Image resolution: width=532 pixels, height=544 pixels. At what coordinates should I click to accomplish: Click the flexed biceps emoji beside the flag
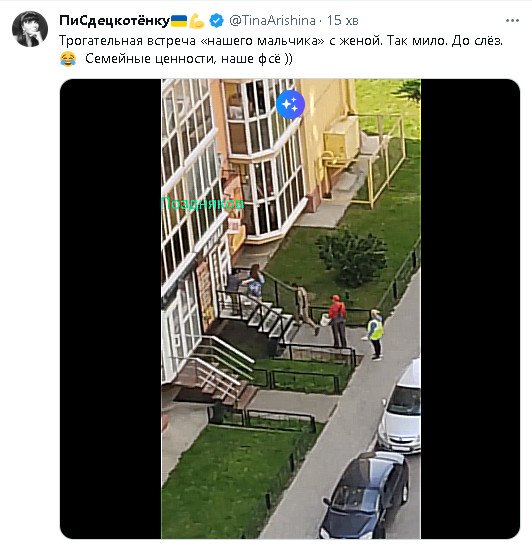(x=197, y=21)
